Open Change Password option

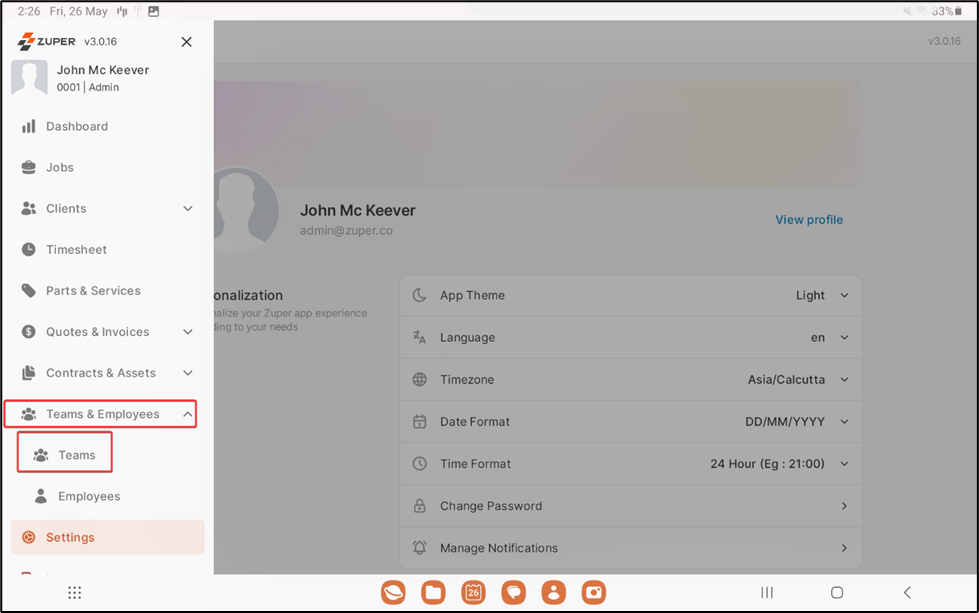630,506
